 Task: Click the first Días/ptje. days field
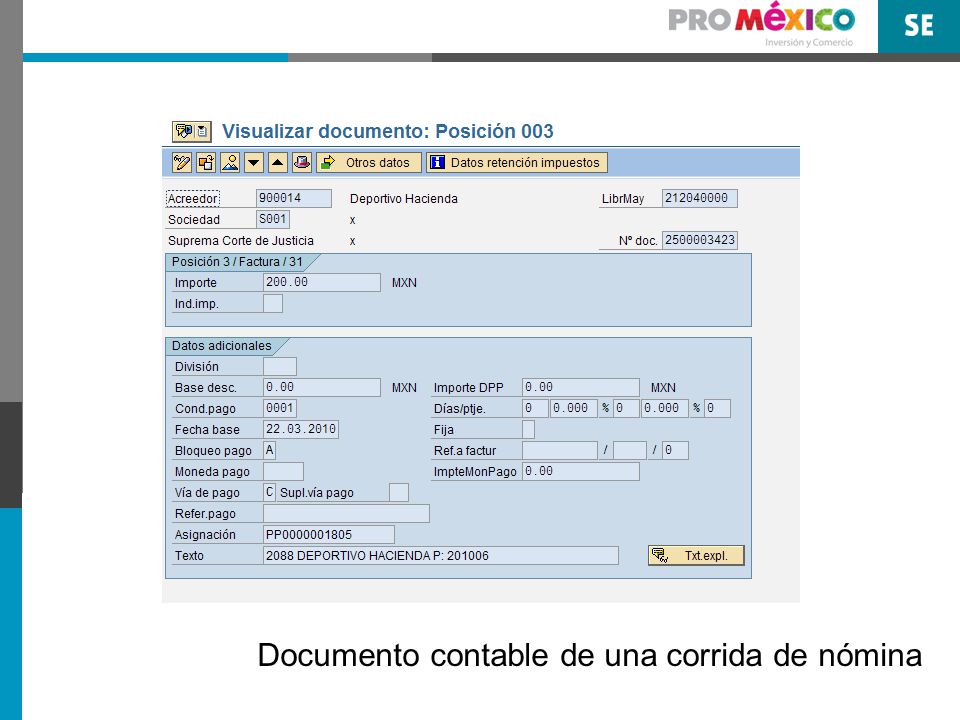coord(535,408)
